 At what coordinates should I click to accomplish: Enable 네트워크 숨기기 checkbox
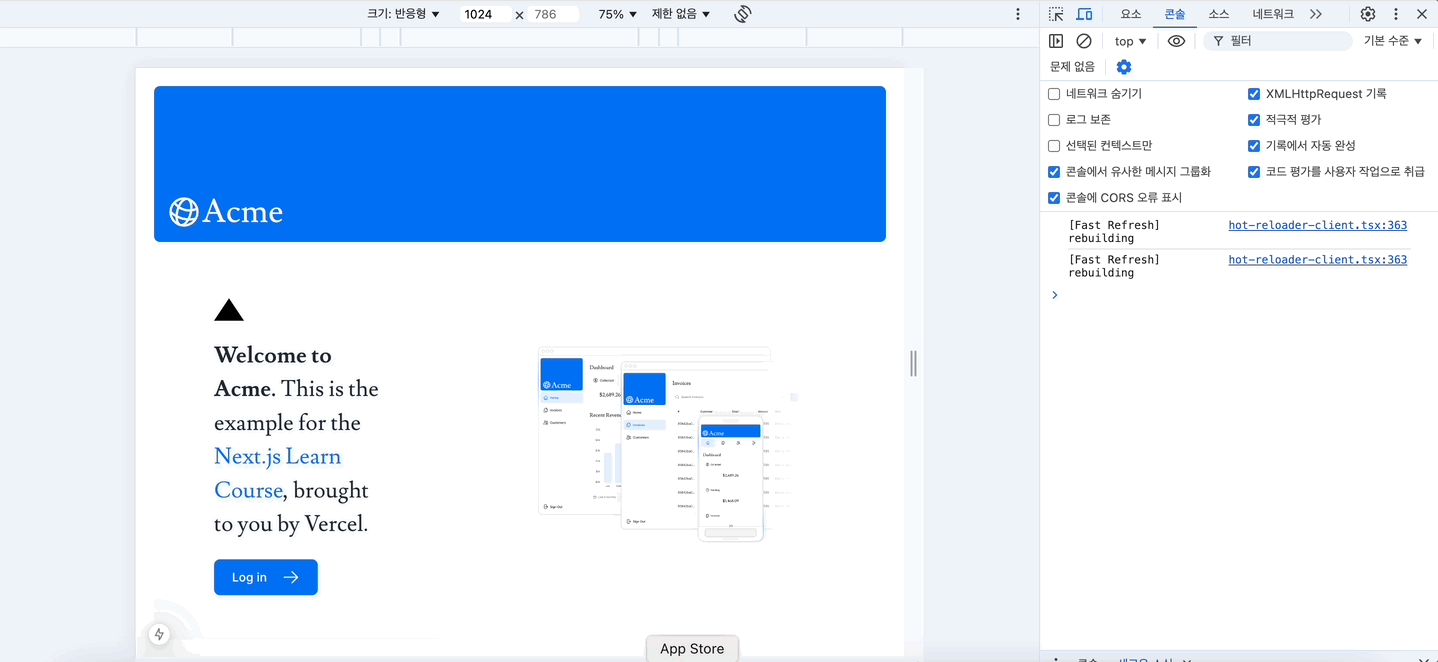[x=1054, y=94]
